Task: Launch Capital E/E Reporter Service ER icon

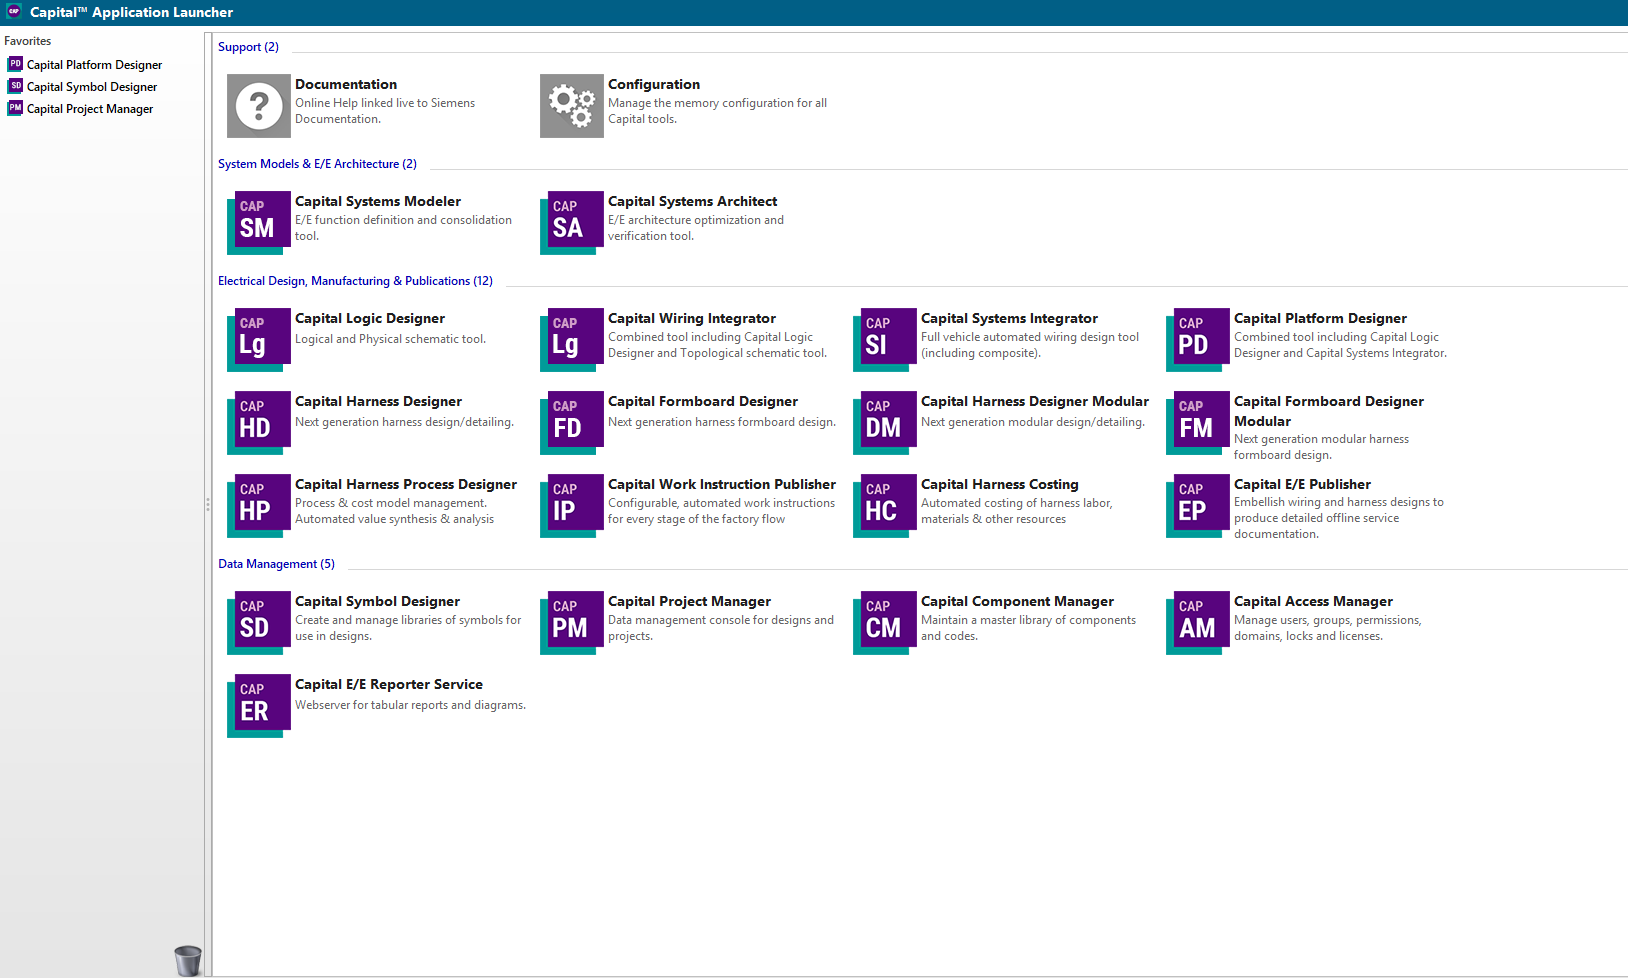Action: pos(259,706)
